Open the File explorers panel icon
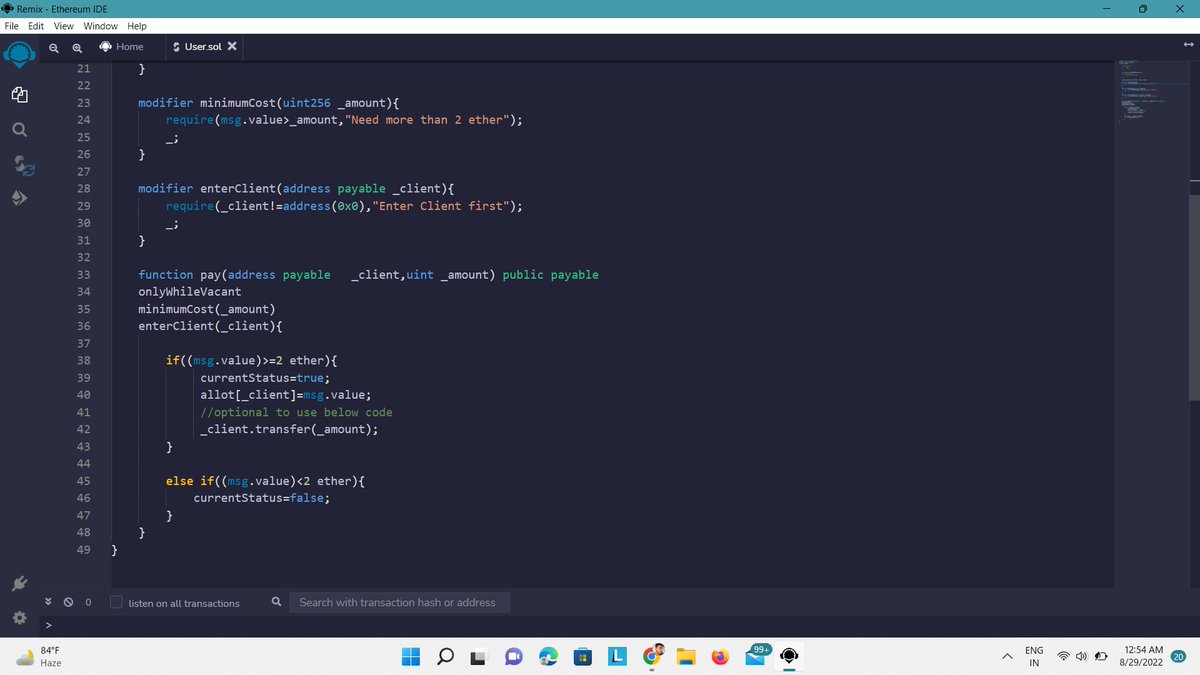This screenshot has height=675, width=1200. click(19, 95)
